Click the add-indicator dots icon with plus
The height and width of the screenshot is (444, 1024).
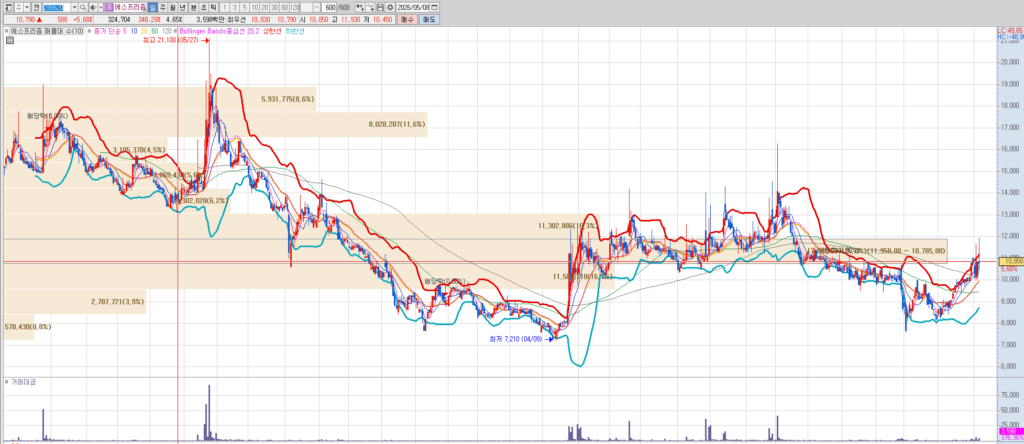[360, 7]
